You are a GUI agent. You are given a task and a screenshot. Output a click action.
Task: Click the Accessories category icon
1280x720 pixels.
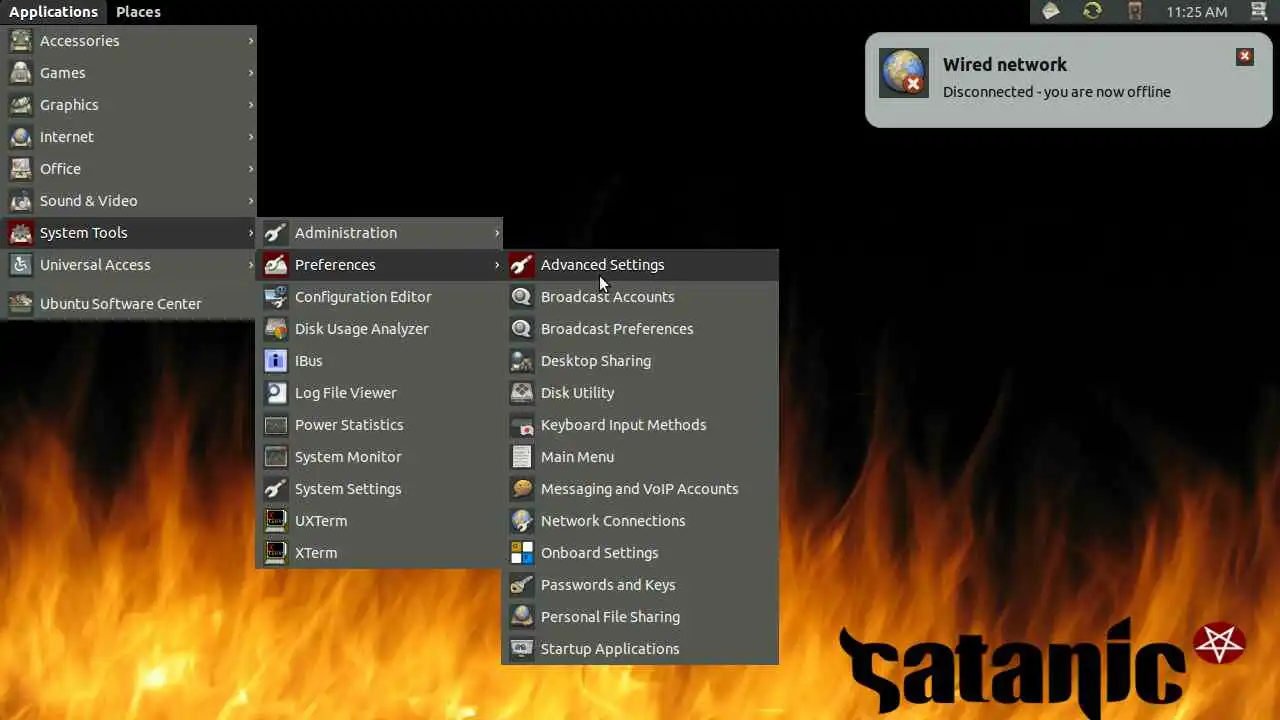click(21, 41)
